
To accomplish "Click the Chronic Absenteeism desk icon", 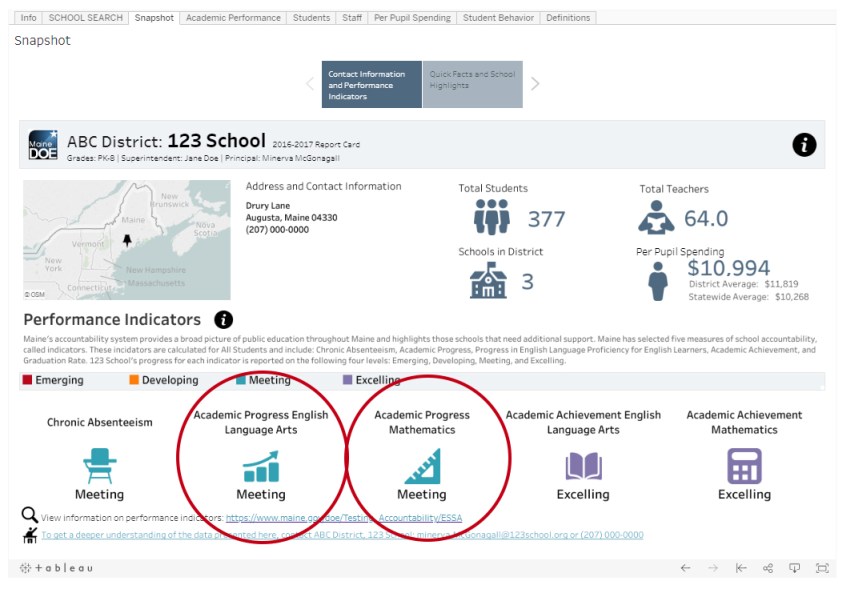I will pos(100,465).
